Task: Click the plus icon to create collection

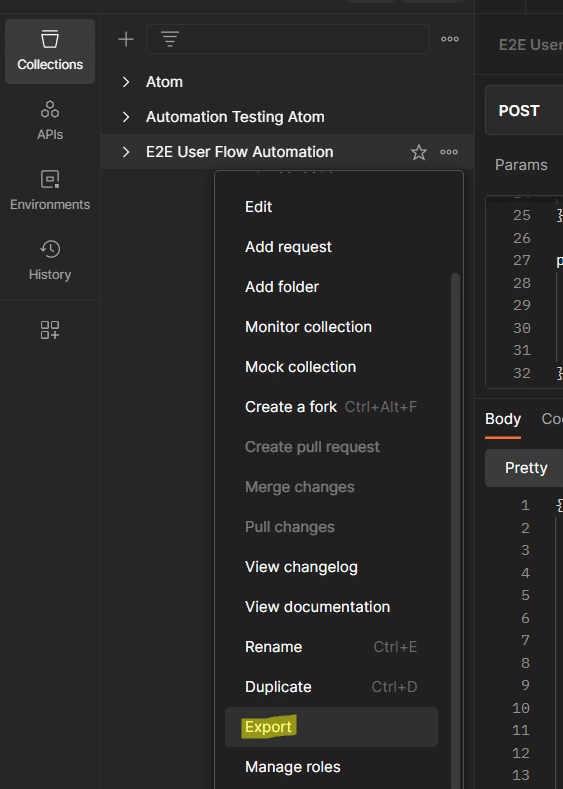Action: [126, 39]
